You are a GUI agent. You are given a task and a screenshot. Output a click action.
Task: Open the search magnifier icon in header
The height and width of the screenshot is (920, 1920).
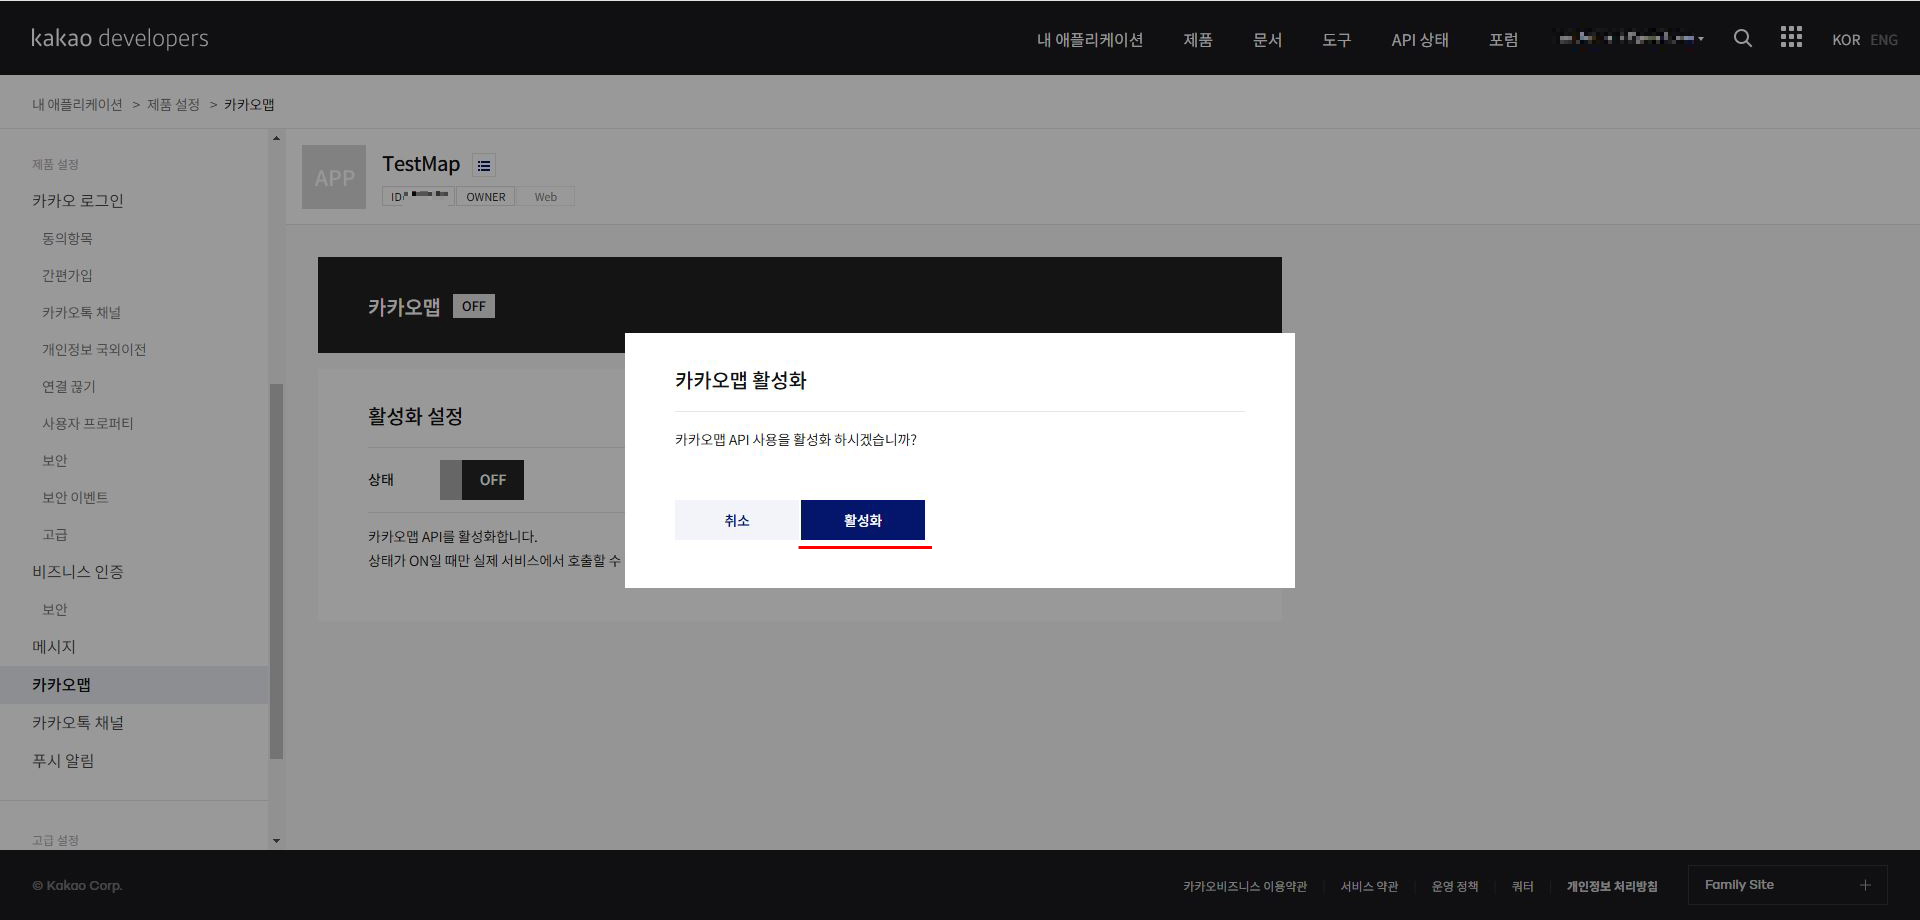(1742, 38)
